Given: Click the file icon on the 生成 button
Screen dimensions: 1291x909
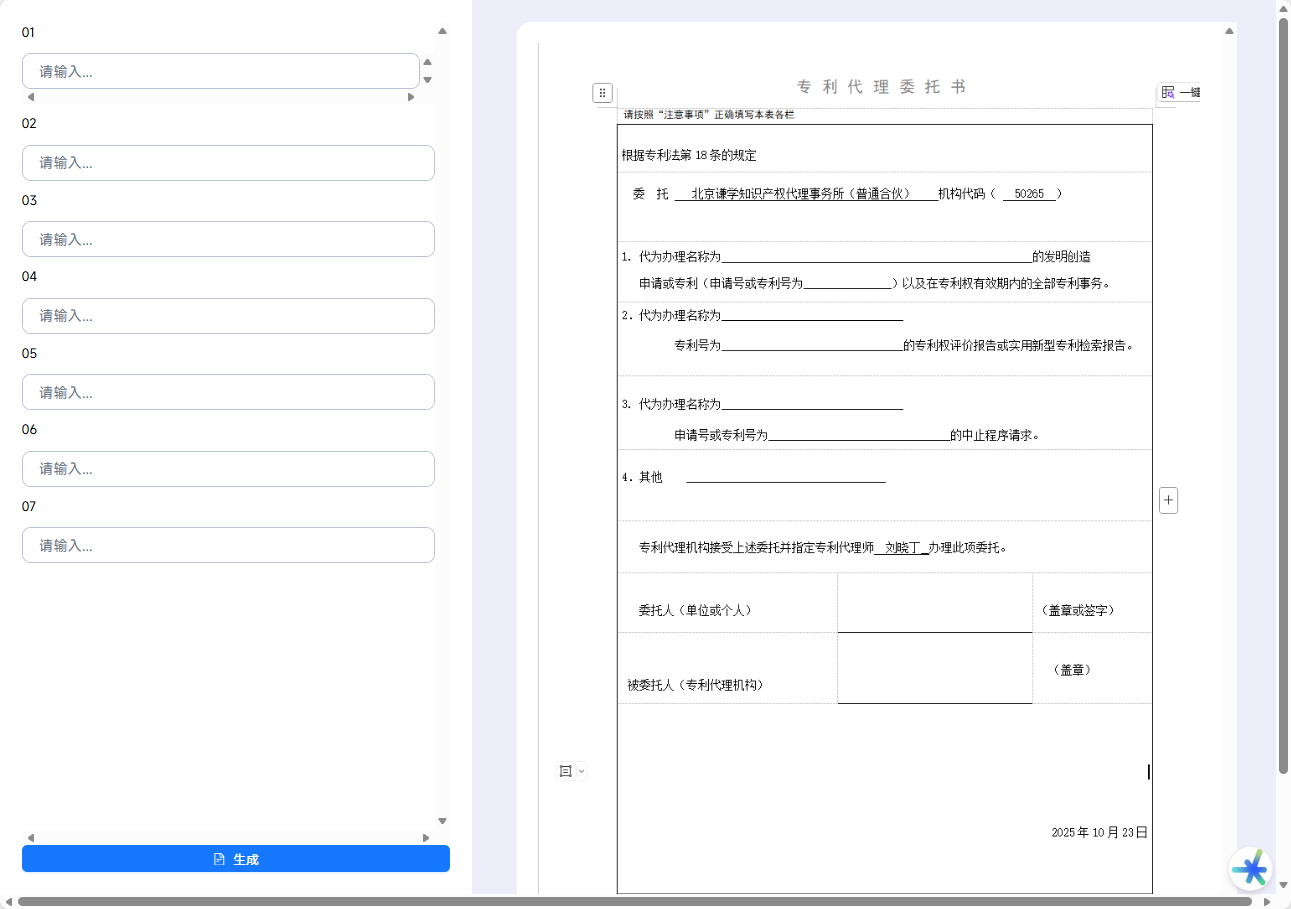Looking at the screenshot, I should point(219,859).
